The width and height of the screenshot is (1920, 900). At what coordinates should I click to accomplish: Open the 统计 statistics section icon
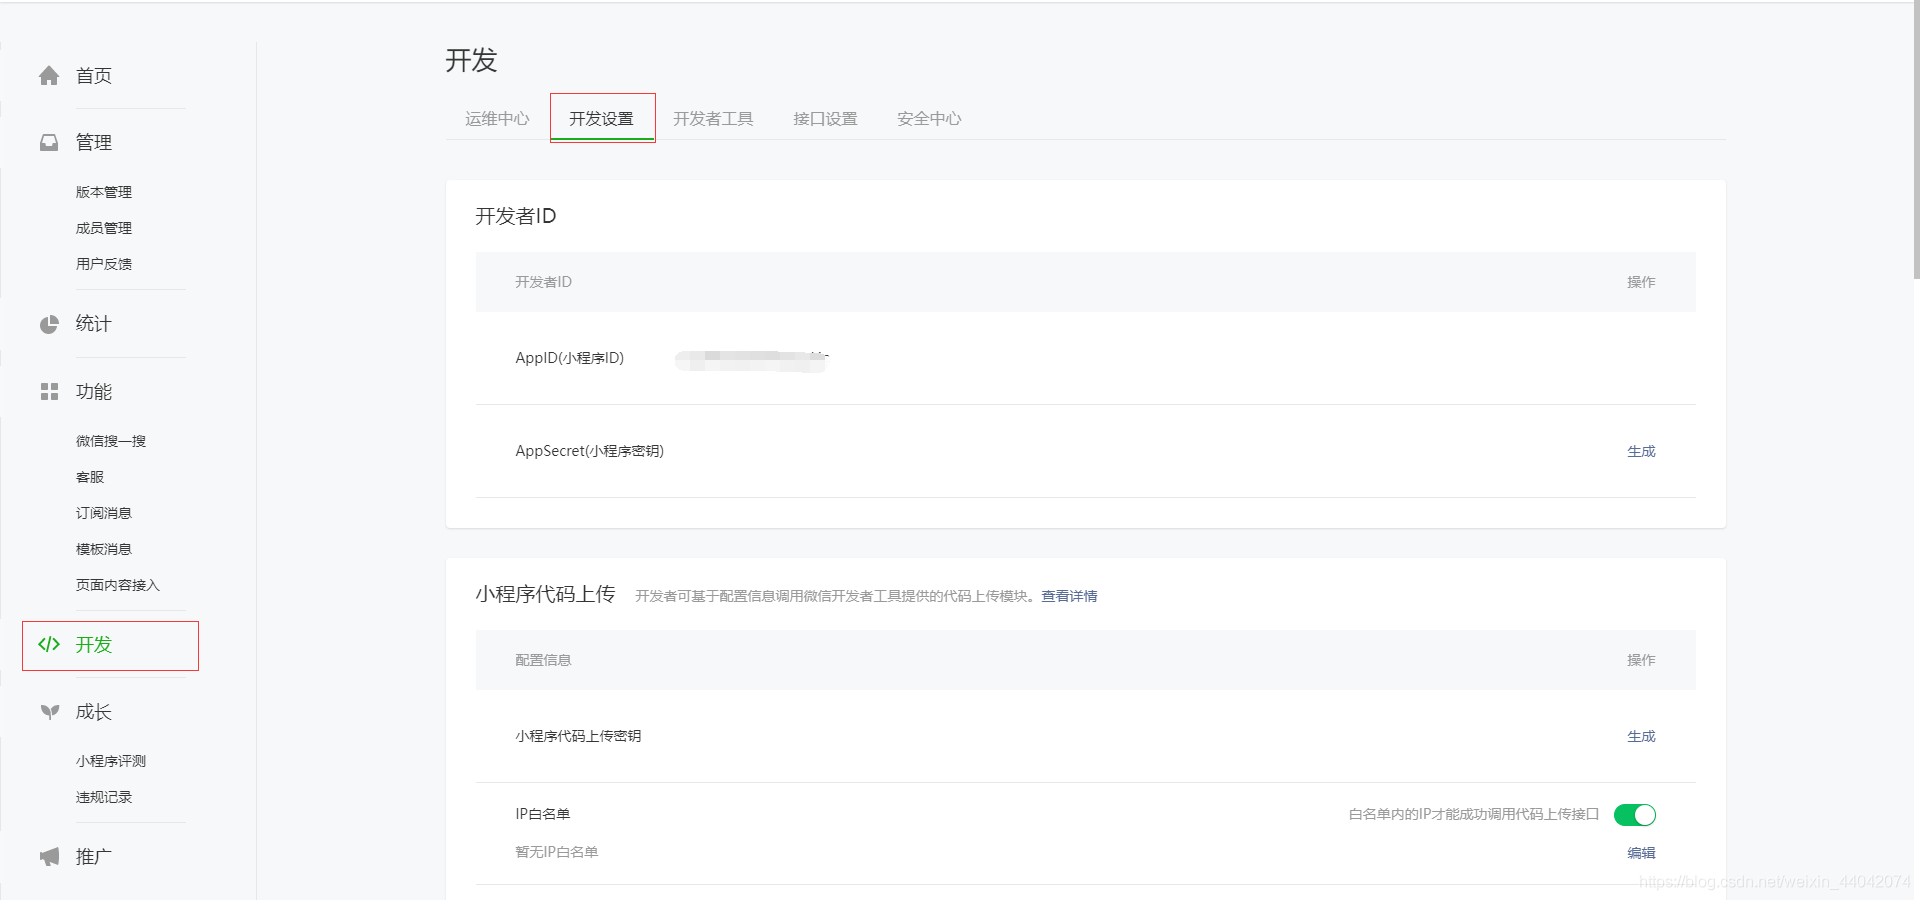pos(48,324)
